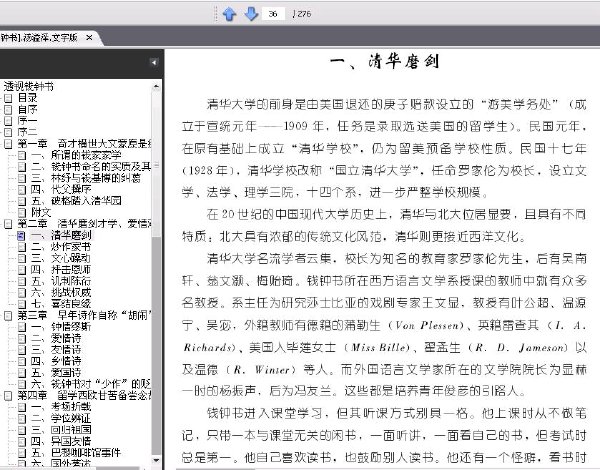Open bookmark 目录
The width and height of the screenshot is (600, 470).
pyautogui.click(x=27, y=98)
